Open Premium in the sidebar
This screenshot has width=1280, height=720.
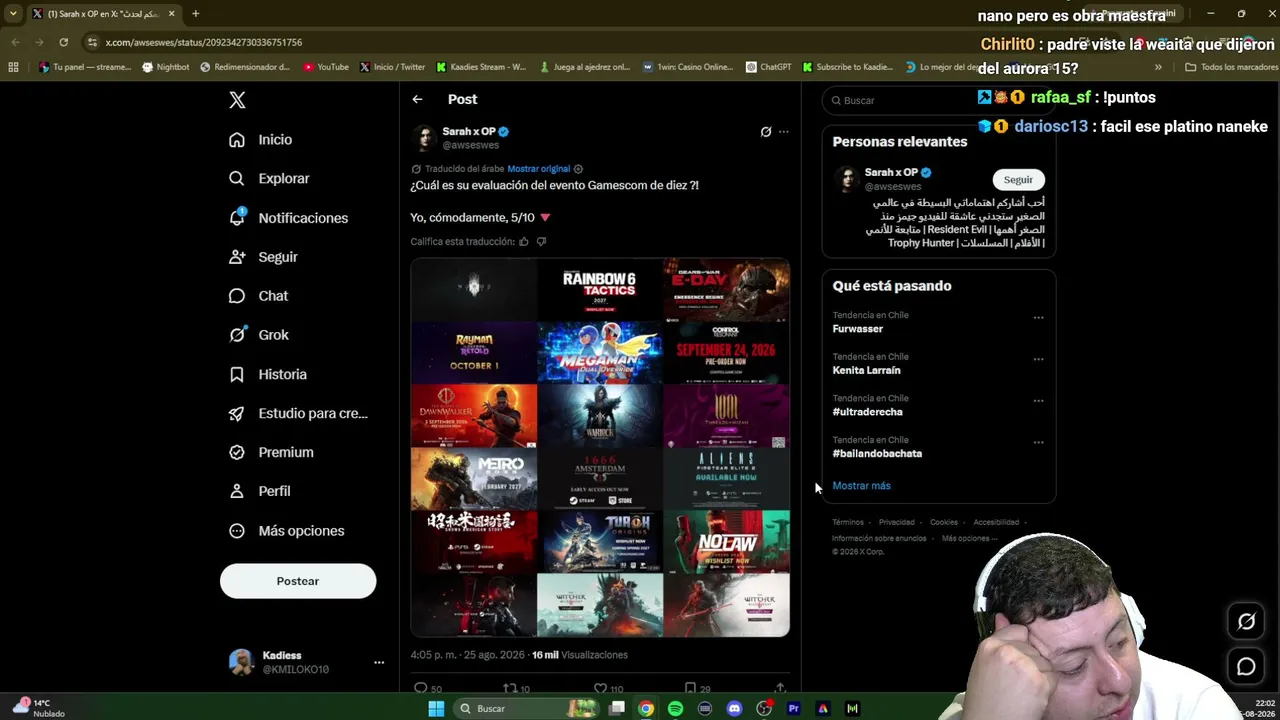tap(271, 452)
